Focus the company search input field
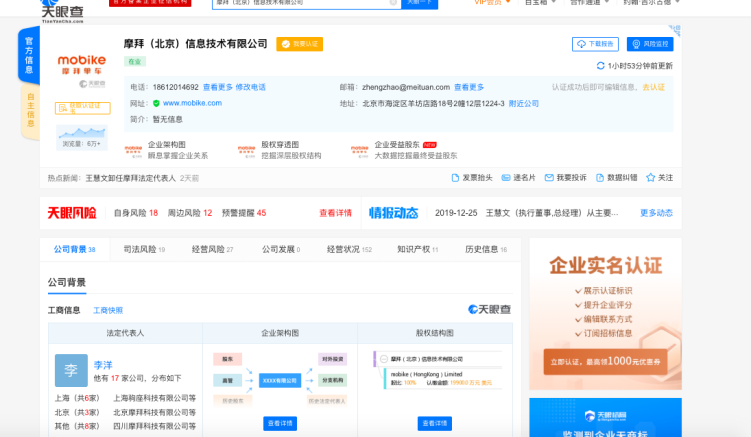The width and height of the screenshot is (751, 437). 307,3
